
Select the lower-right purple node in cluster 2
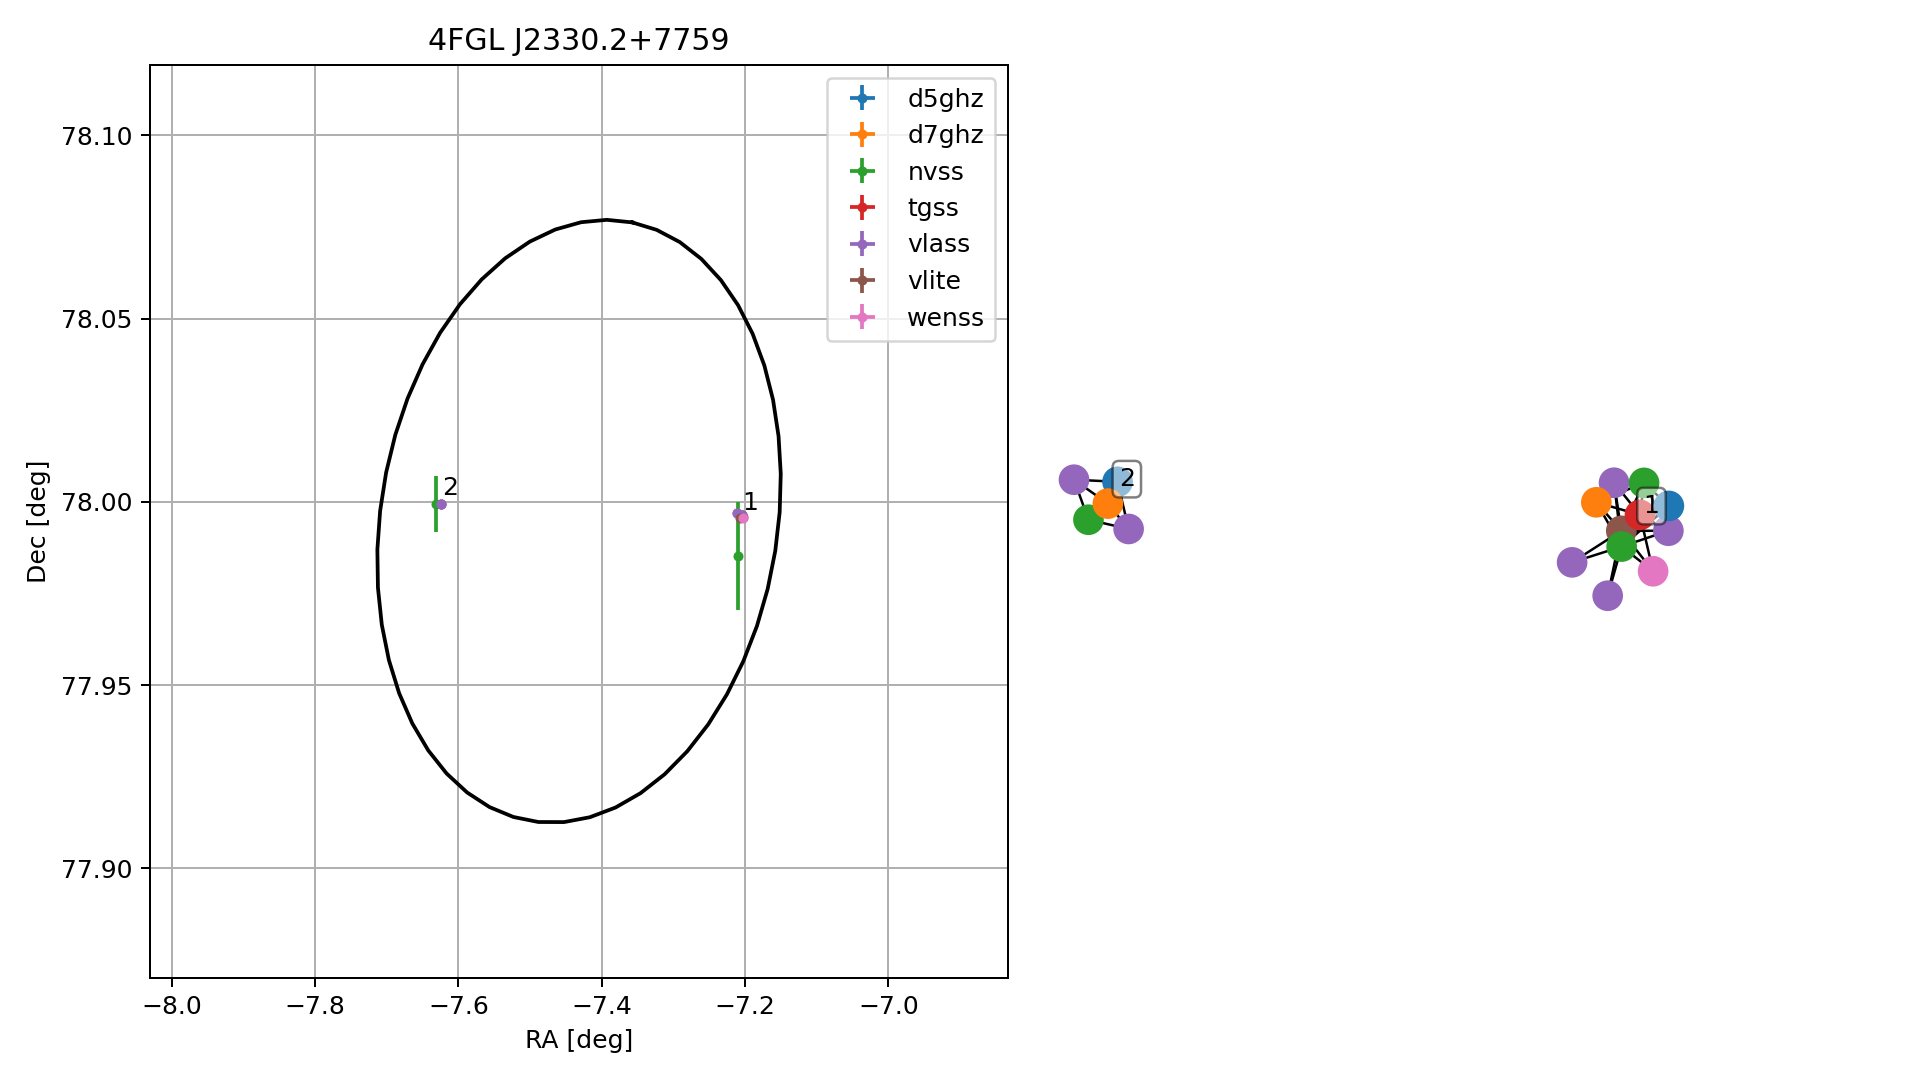(1128, 529)
